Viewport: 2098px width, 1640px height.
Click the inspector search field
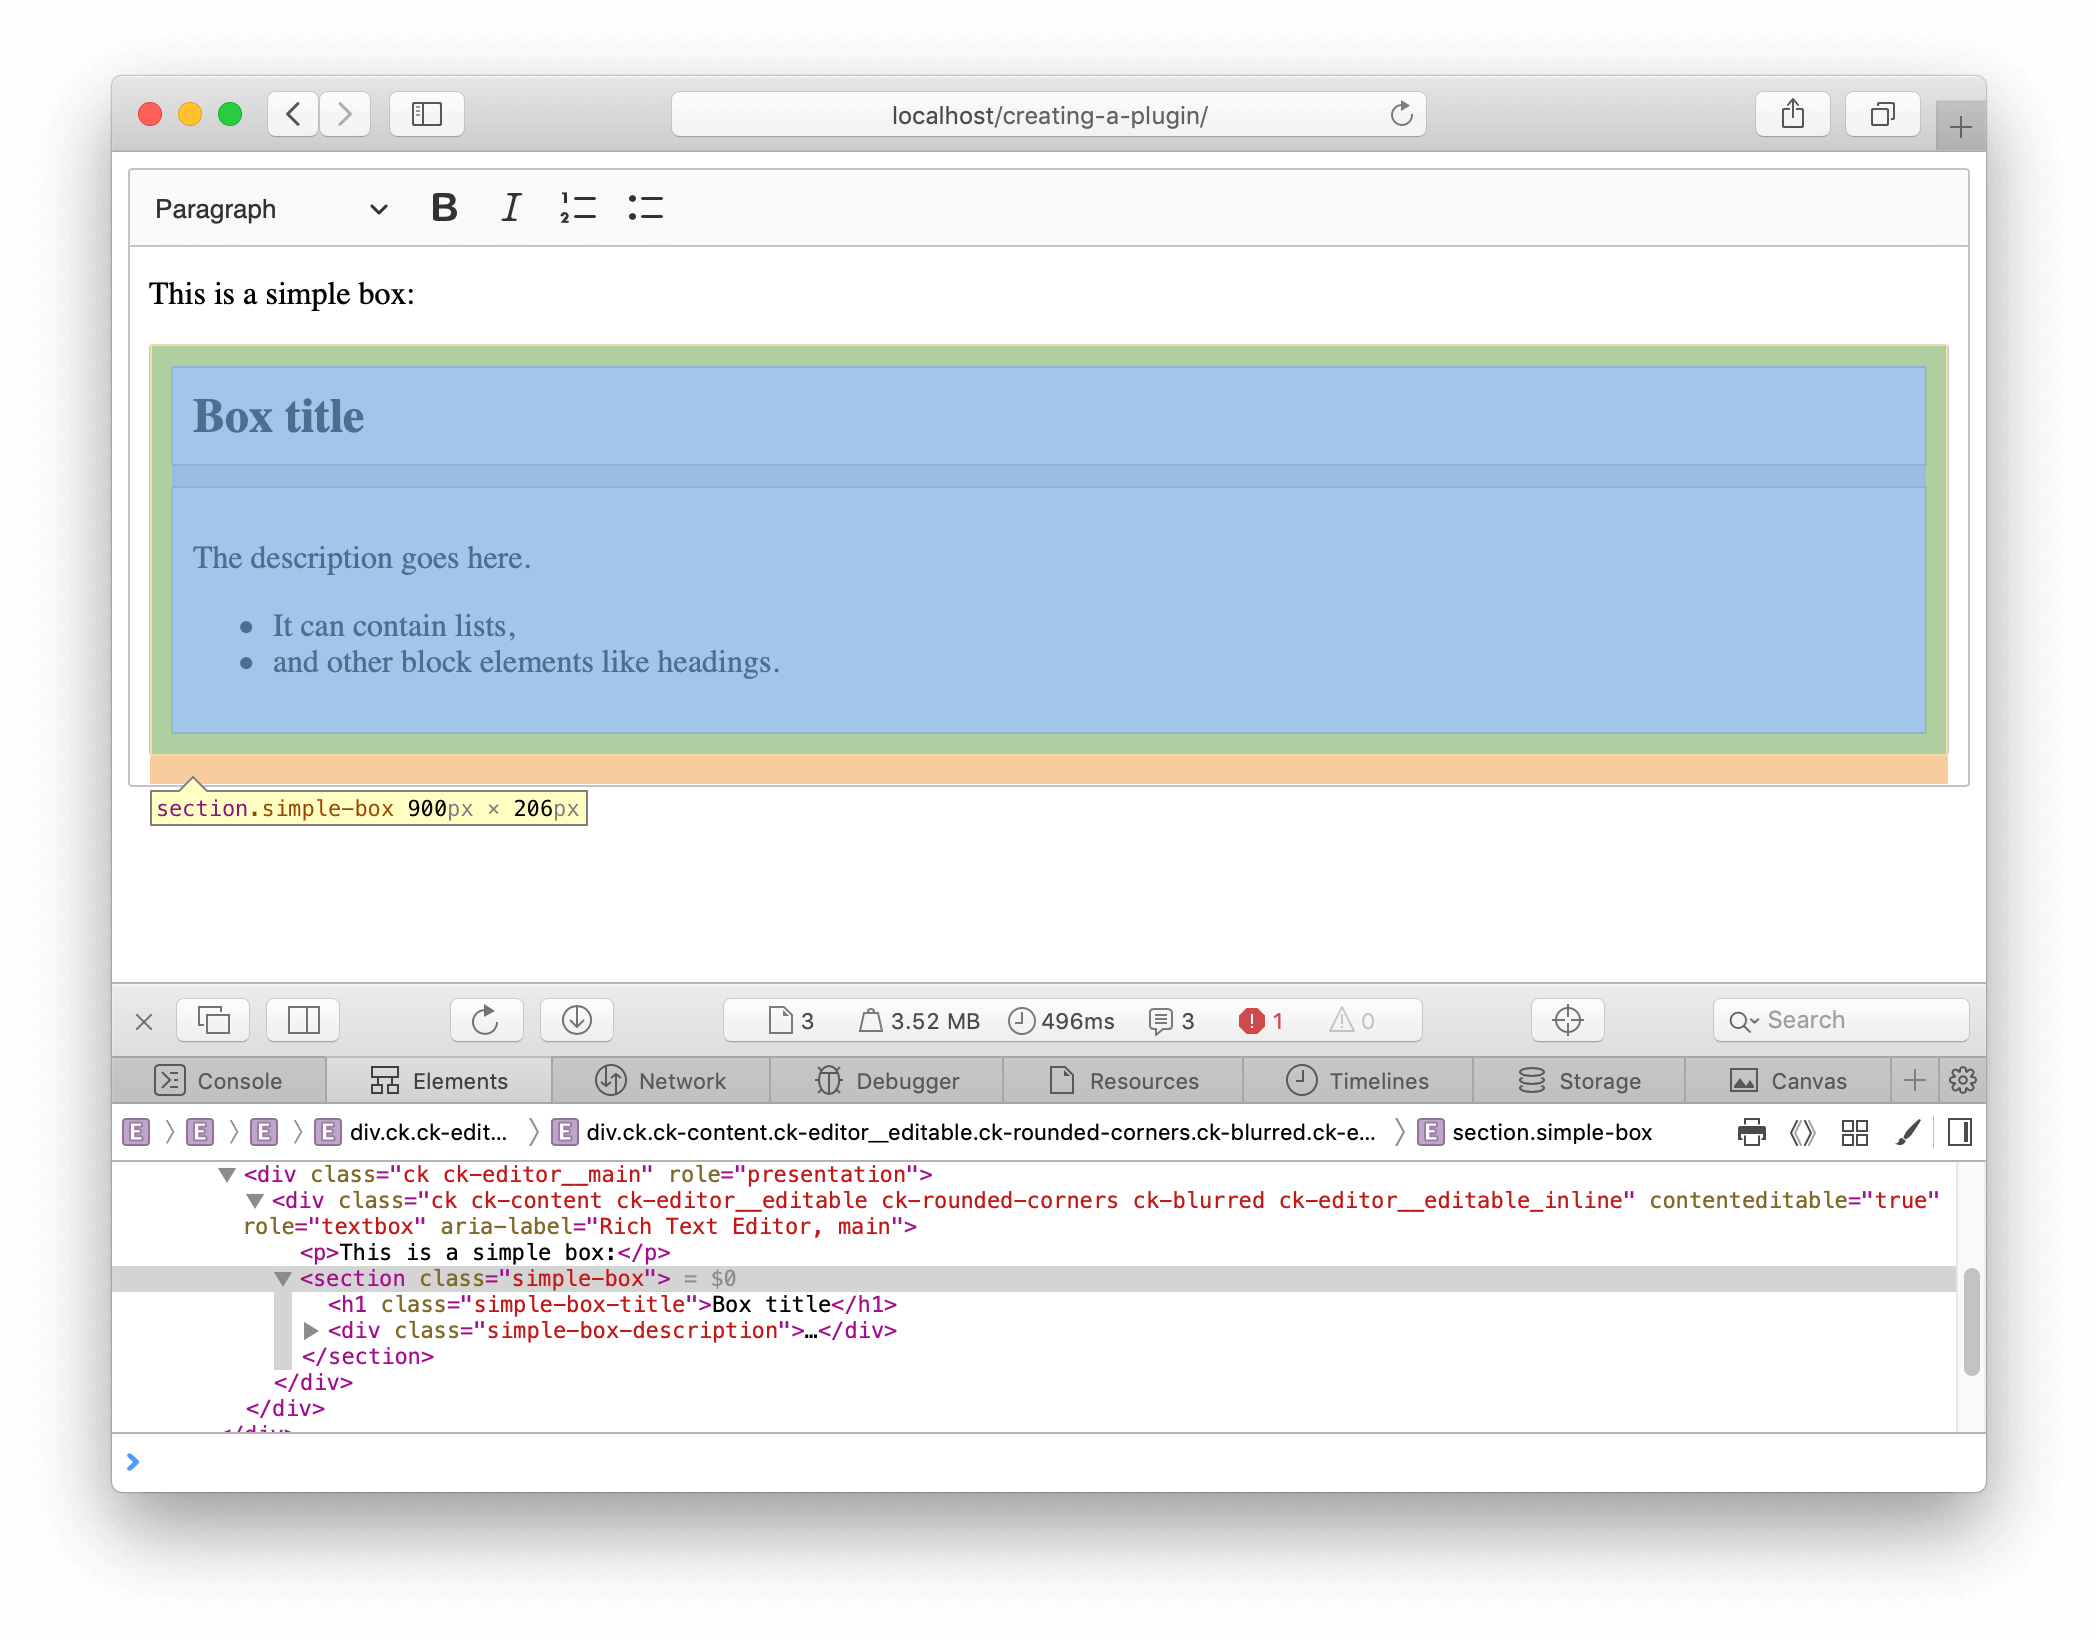[1840, 1019]
